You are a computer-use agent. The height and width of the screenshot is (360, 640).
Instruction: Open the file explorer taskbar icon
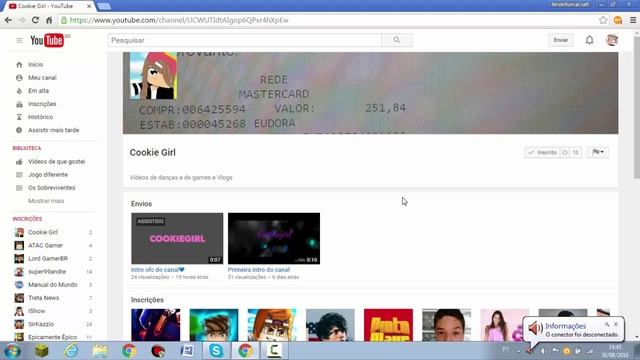point(100,351)
